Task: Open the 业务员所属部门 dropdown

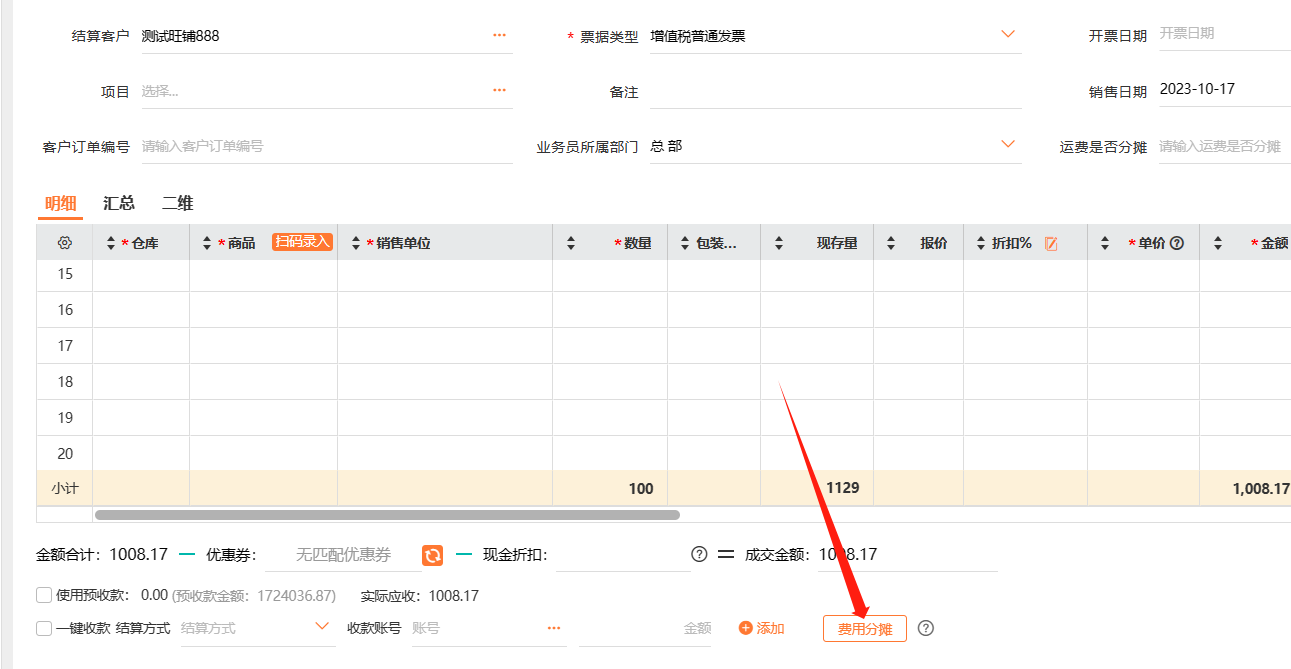Action: point(1008,146)
